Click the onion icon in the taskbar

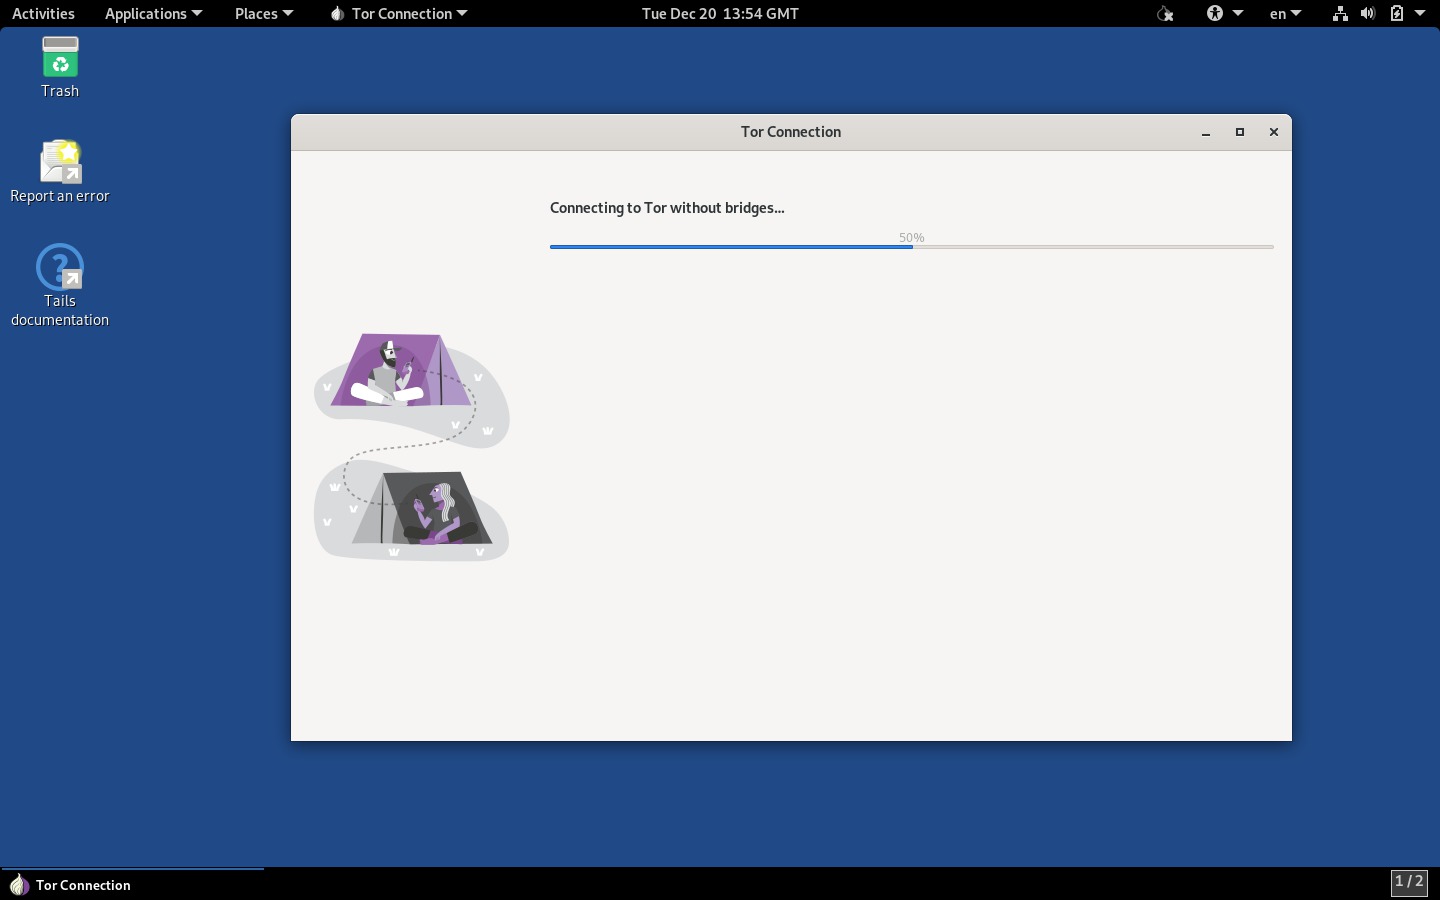coord(18,885)
